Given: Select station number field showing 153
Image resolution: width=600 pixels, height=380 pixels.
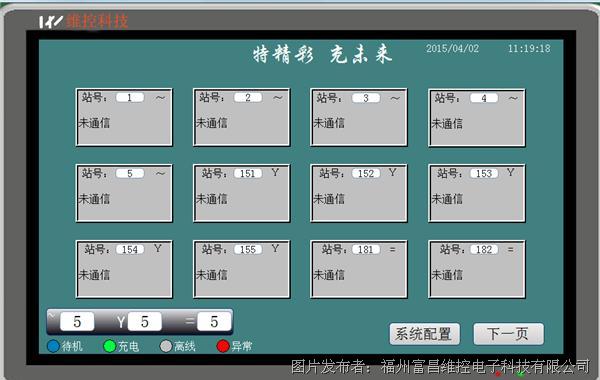Looking at the screenshot, I should click(484, 173).
